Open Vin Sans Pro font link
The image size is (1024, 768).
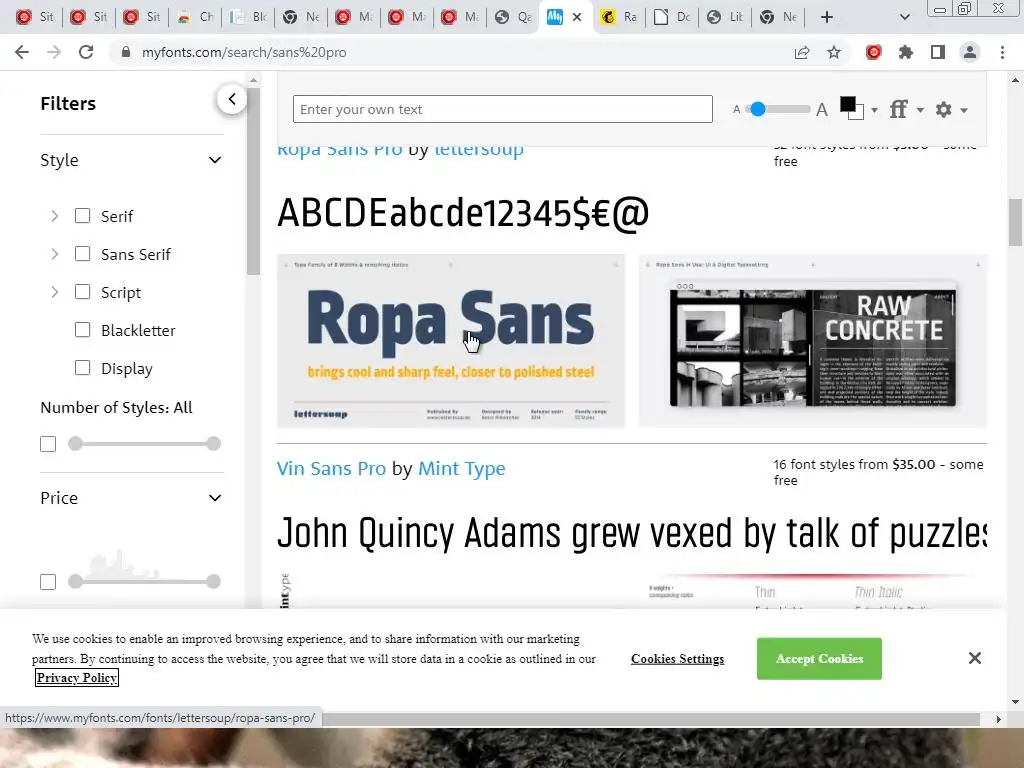click(331, 468)
